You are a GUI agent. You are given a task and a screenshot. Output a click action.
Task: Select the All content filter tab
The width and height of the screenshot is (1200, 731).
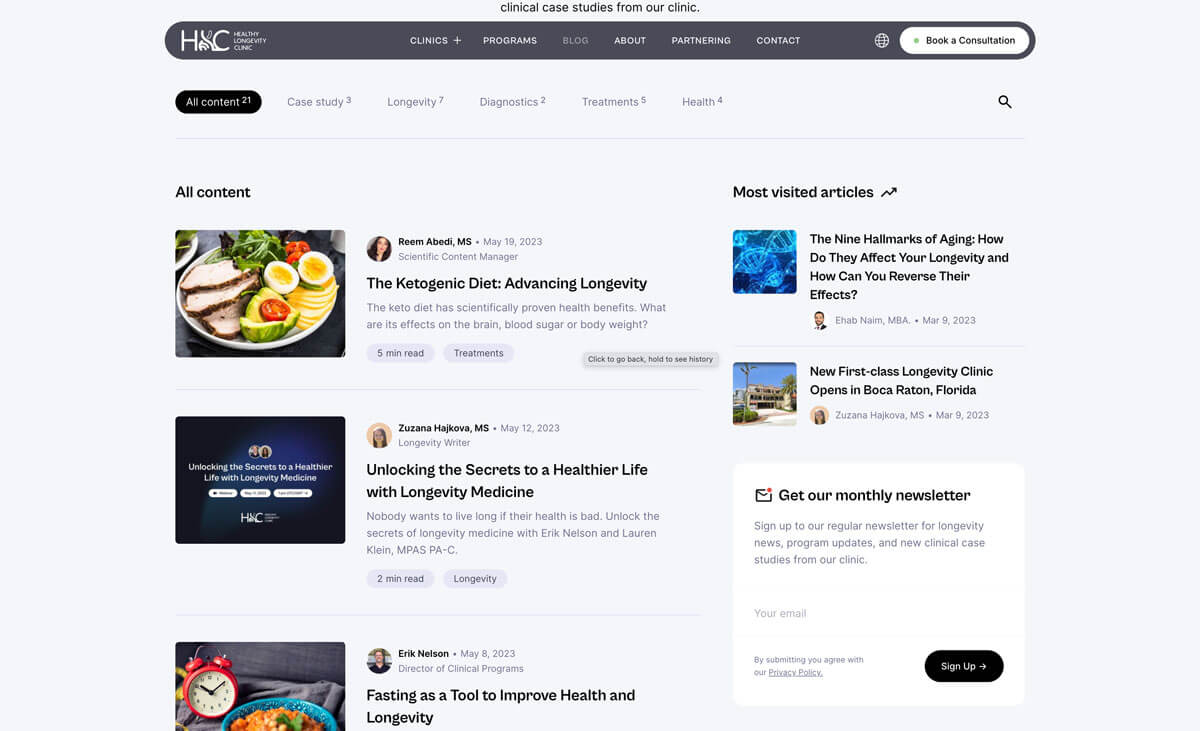(x=218, y=102)
